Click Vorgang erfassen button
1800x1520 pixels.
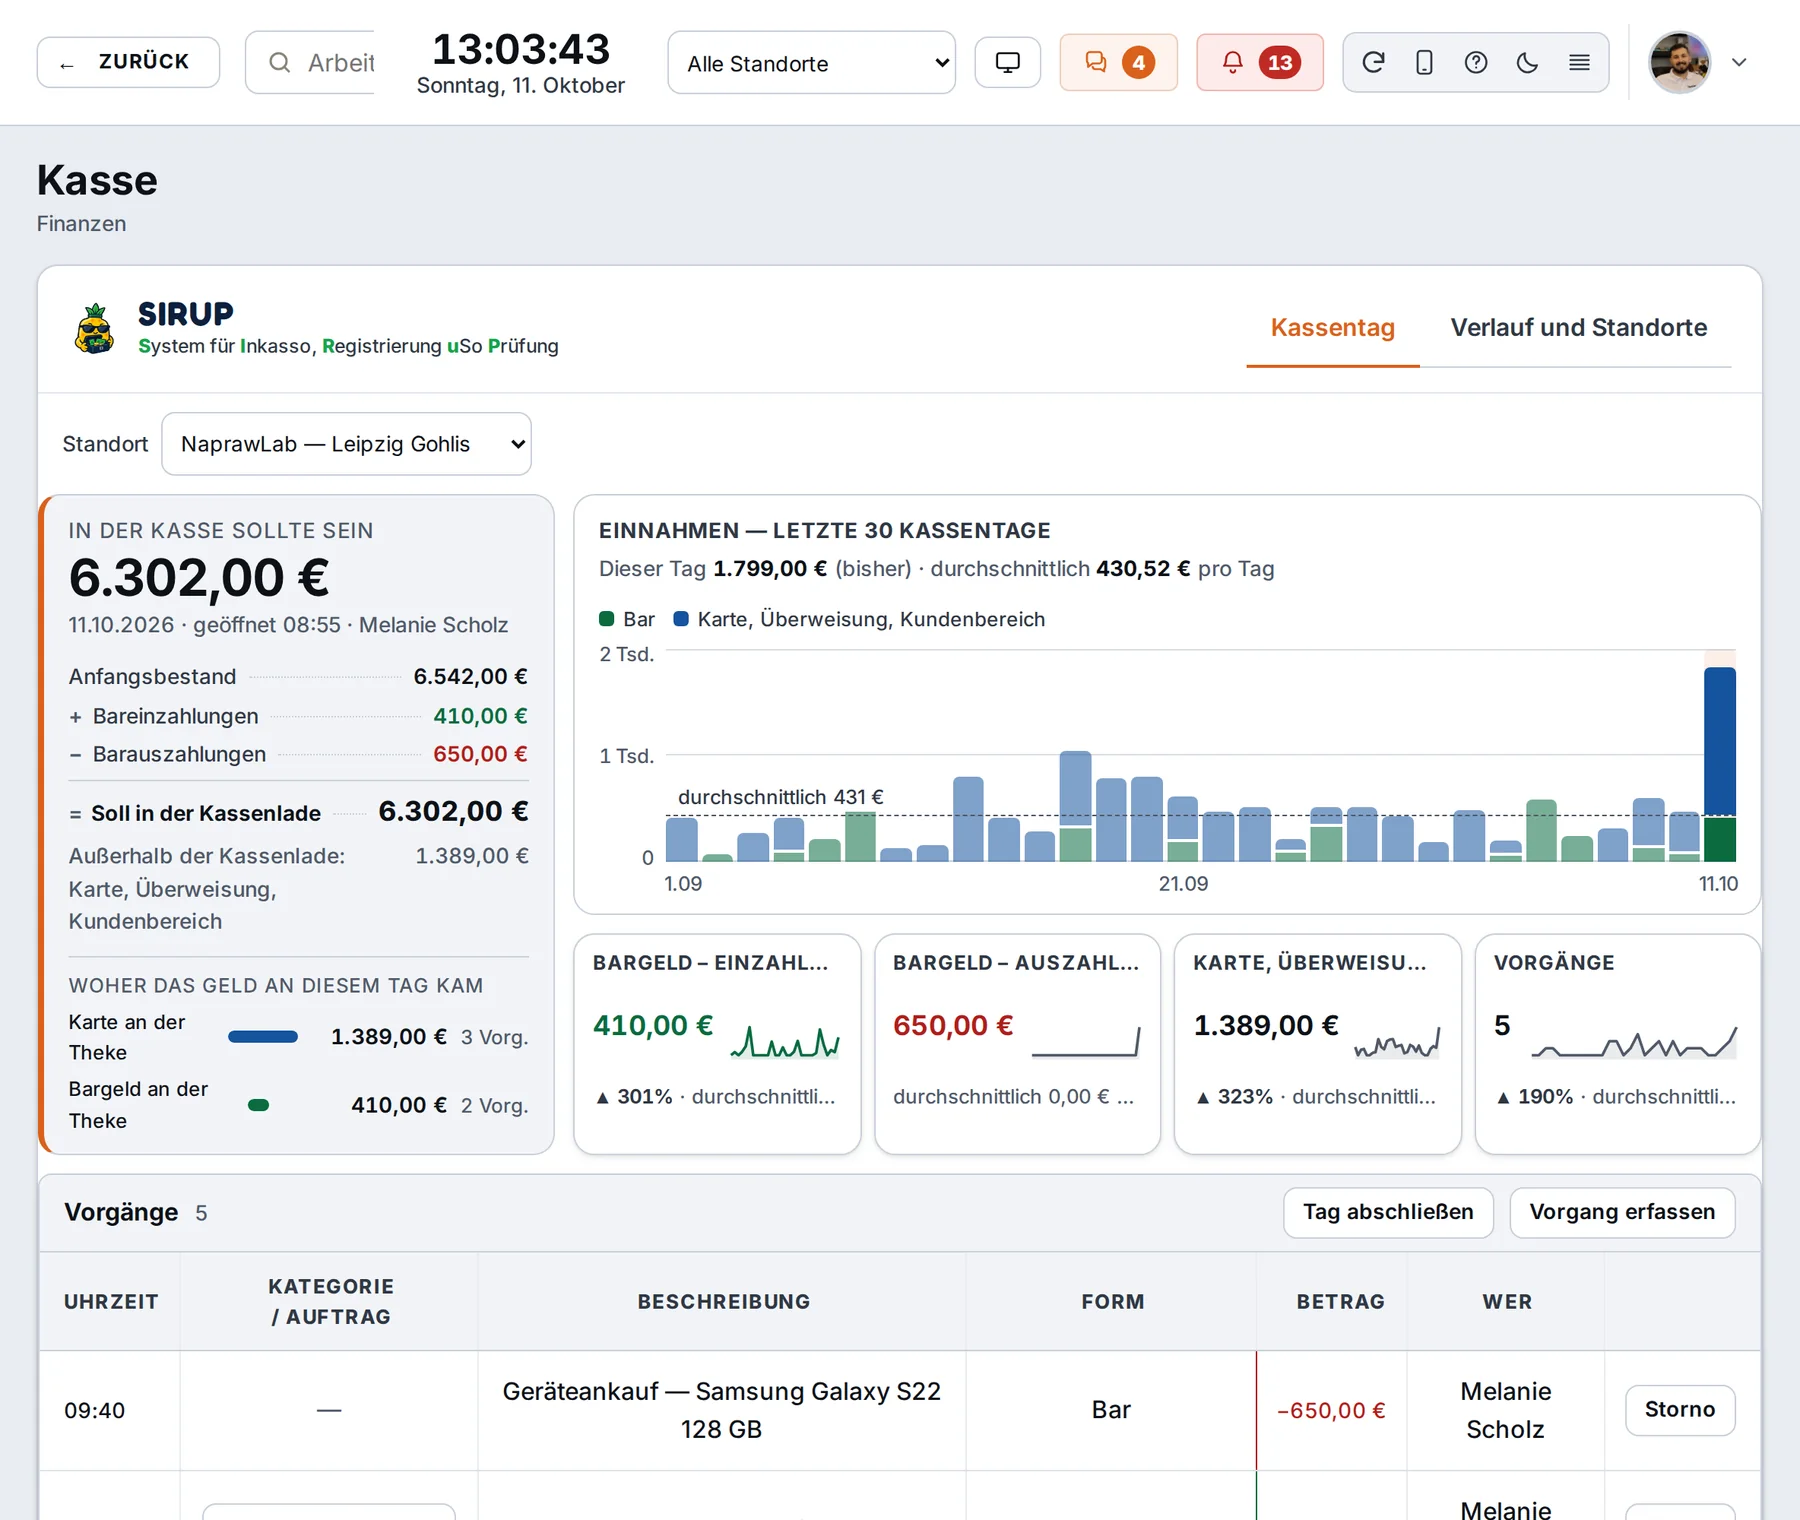(x=1622, y=1212)
